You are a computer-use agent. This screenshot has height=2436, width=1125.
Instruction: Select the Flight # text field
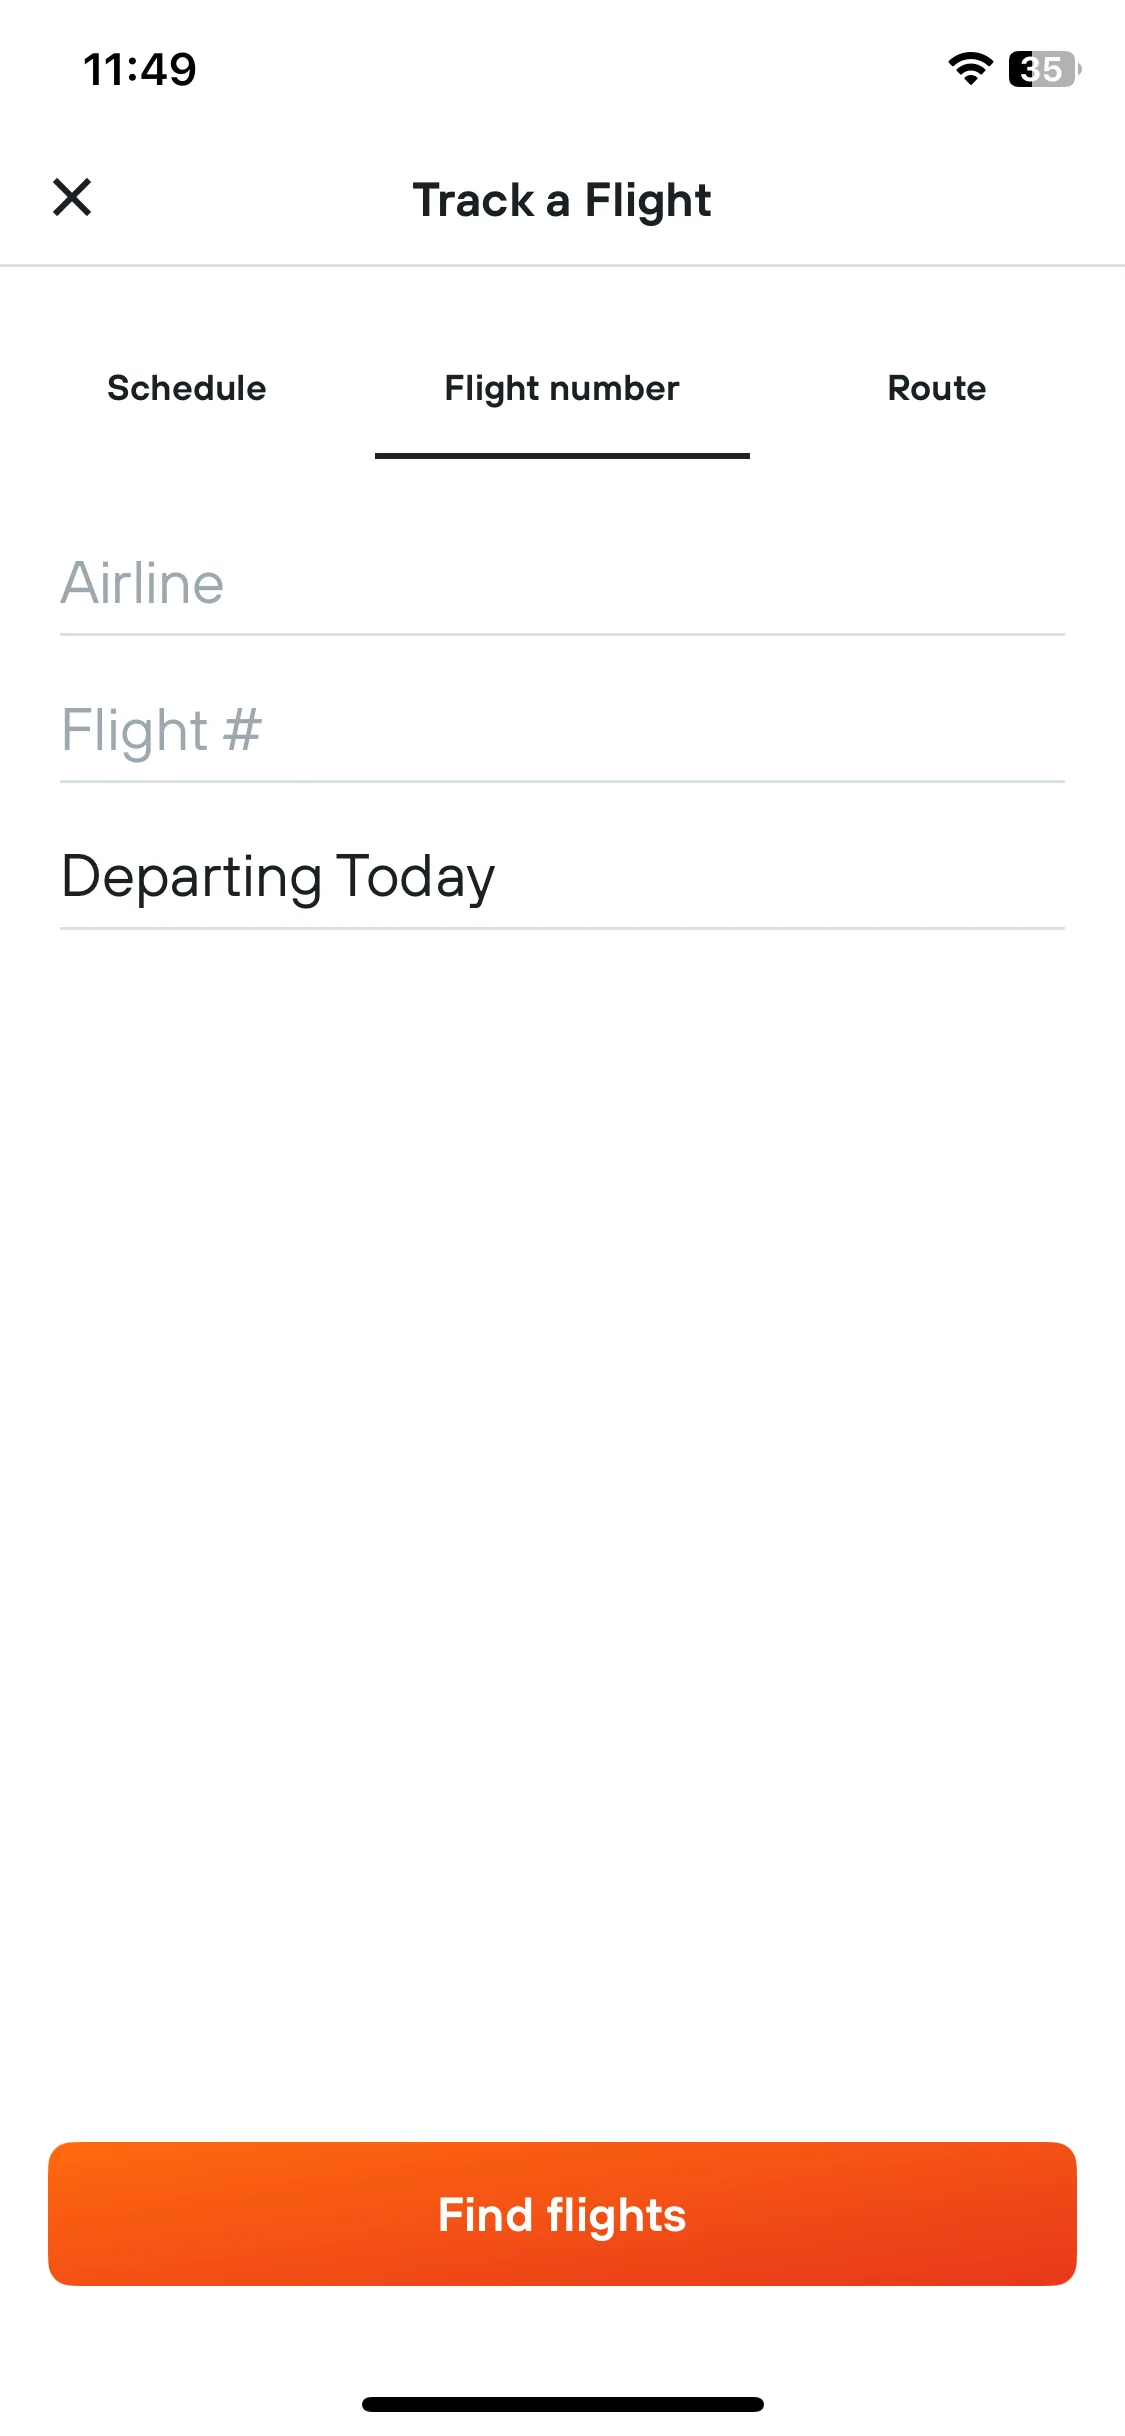click(562, 730)
